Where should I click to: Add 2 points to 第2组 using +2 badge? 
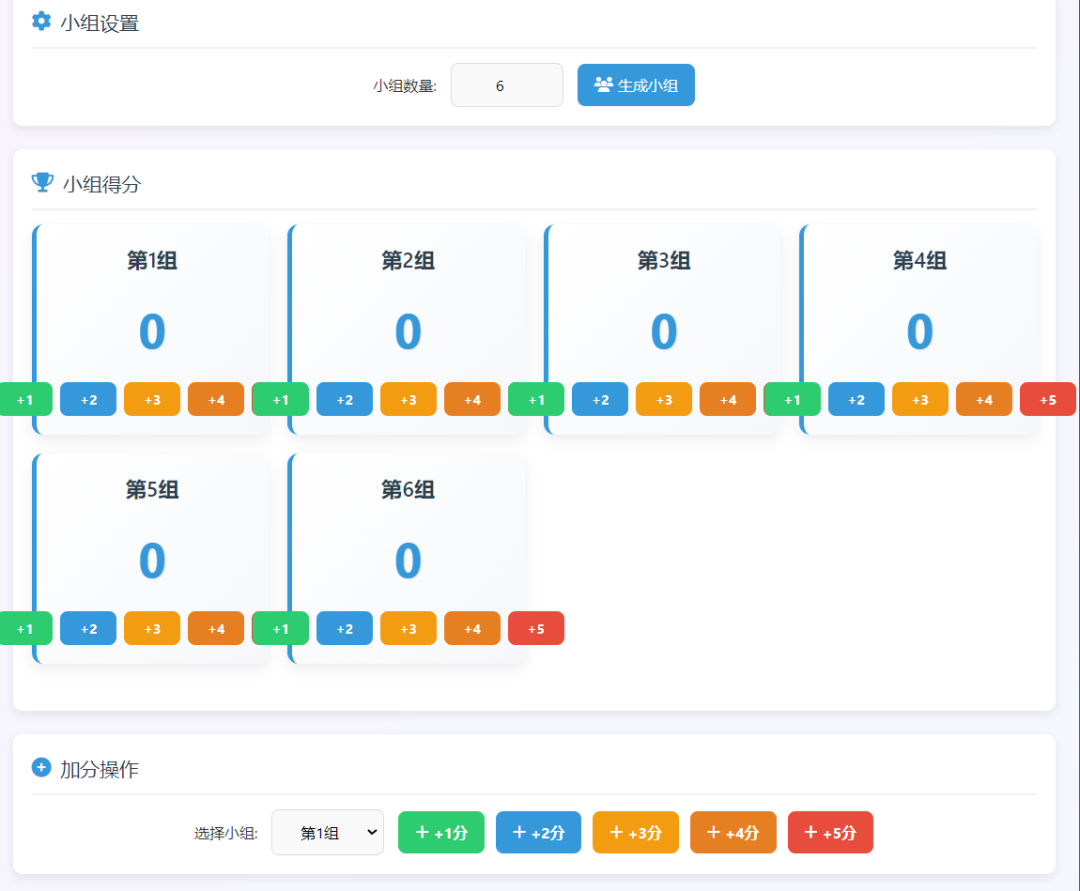click(x=344, y=399)
